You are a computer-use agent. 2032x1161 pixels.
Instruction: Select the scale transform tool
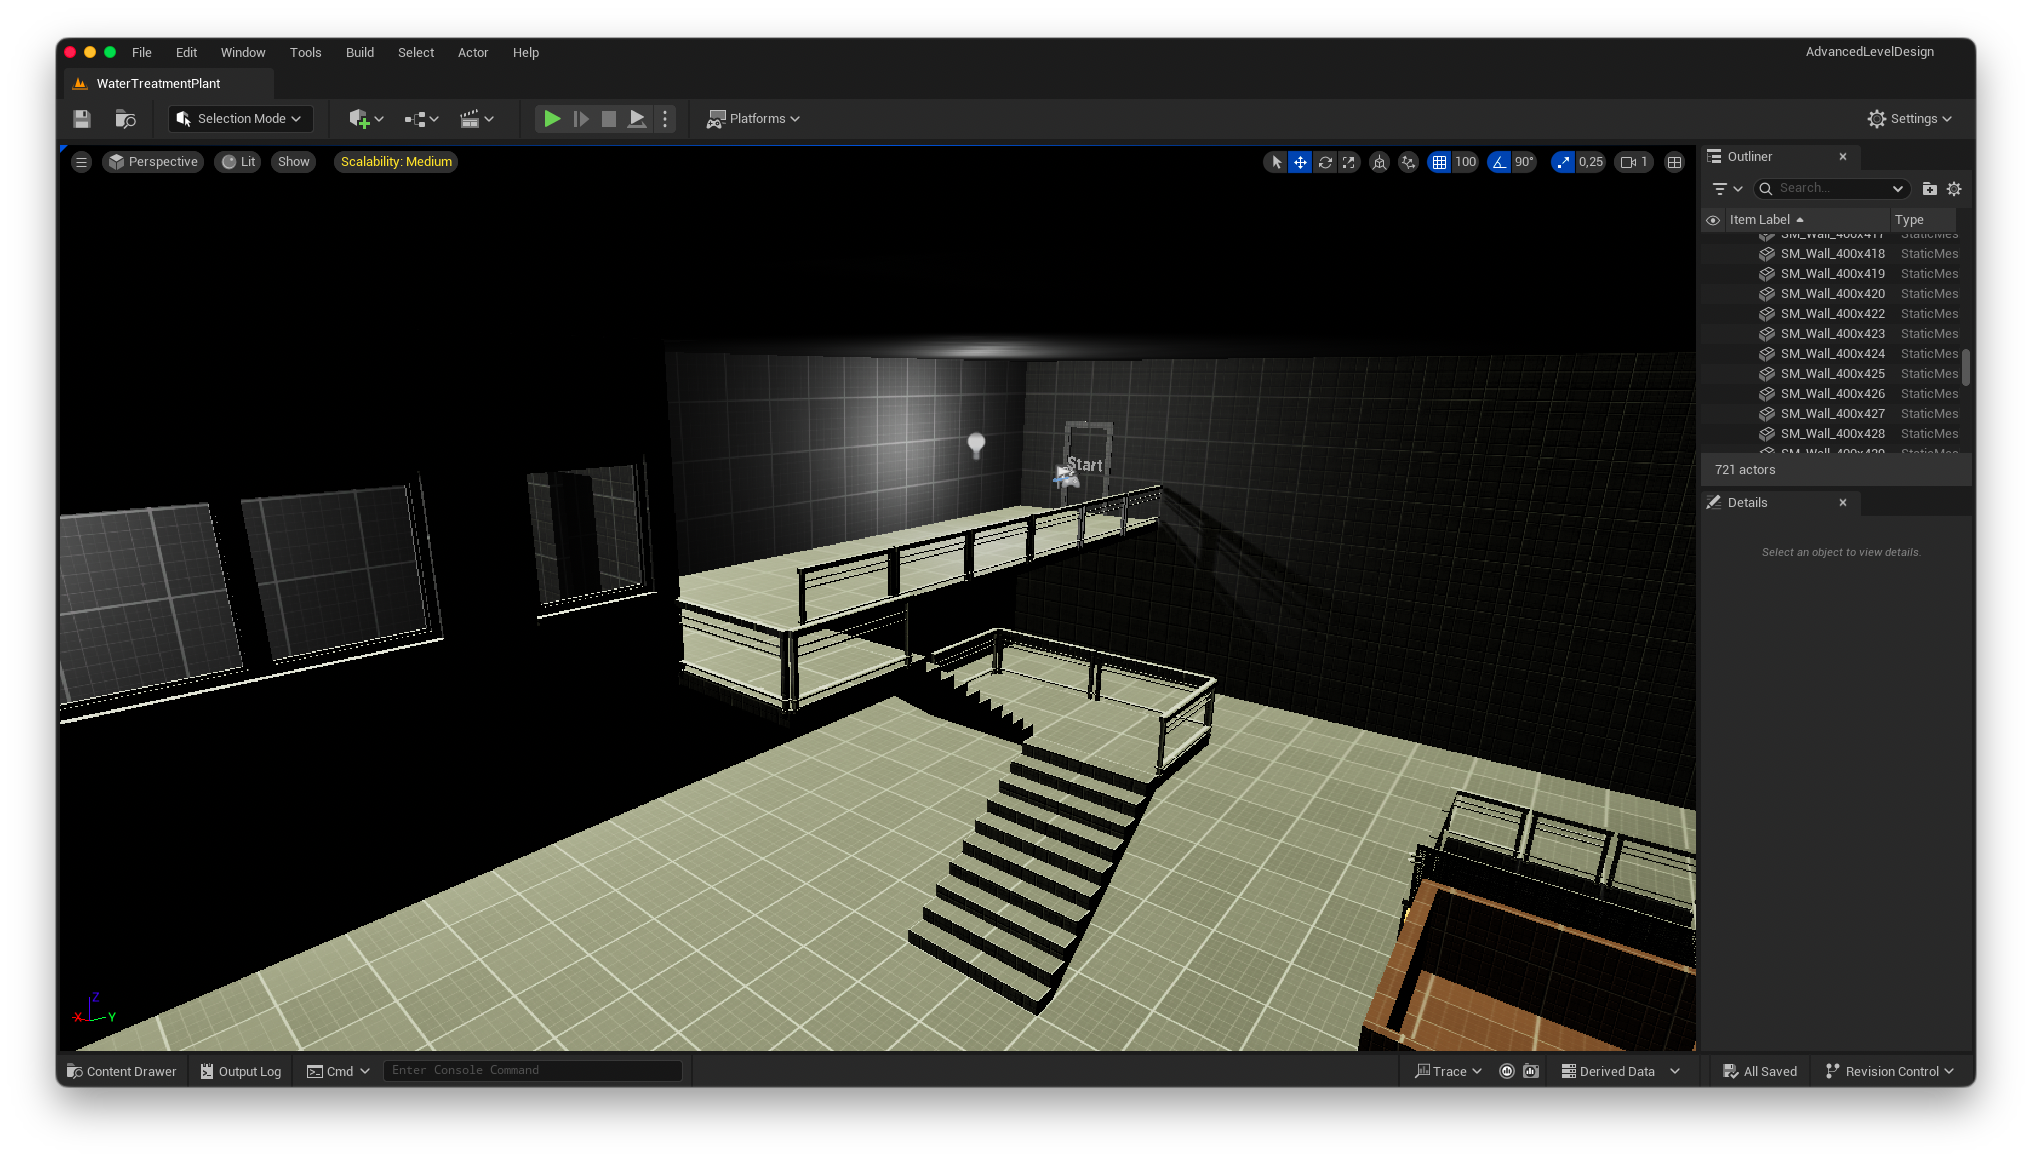(1349, 162)
